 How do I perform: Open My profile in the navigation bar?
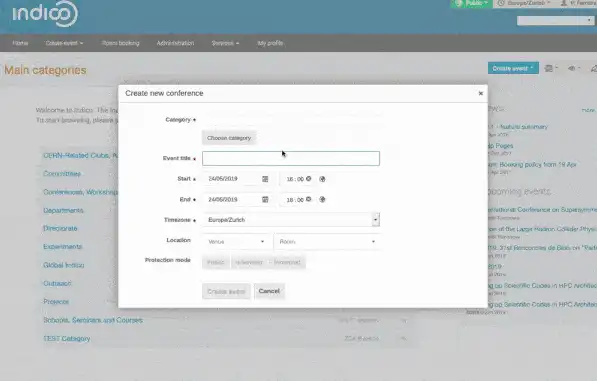[270, 43]
